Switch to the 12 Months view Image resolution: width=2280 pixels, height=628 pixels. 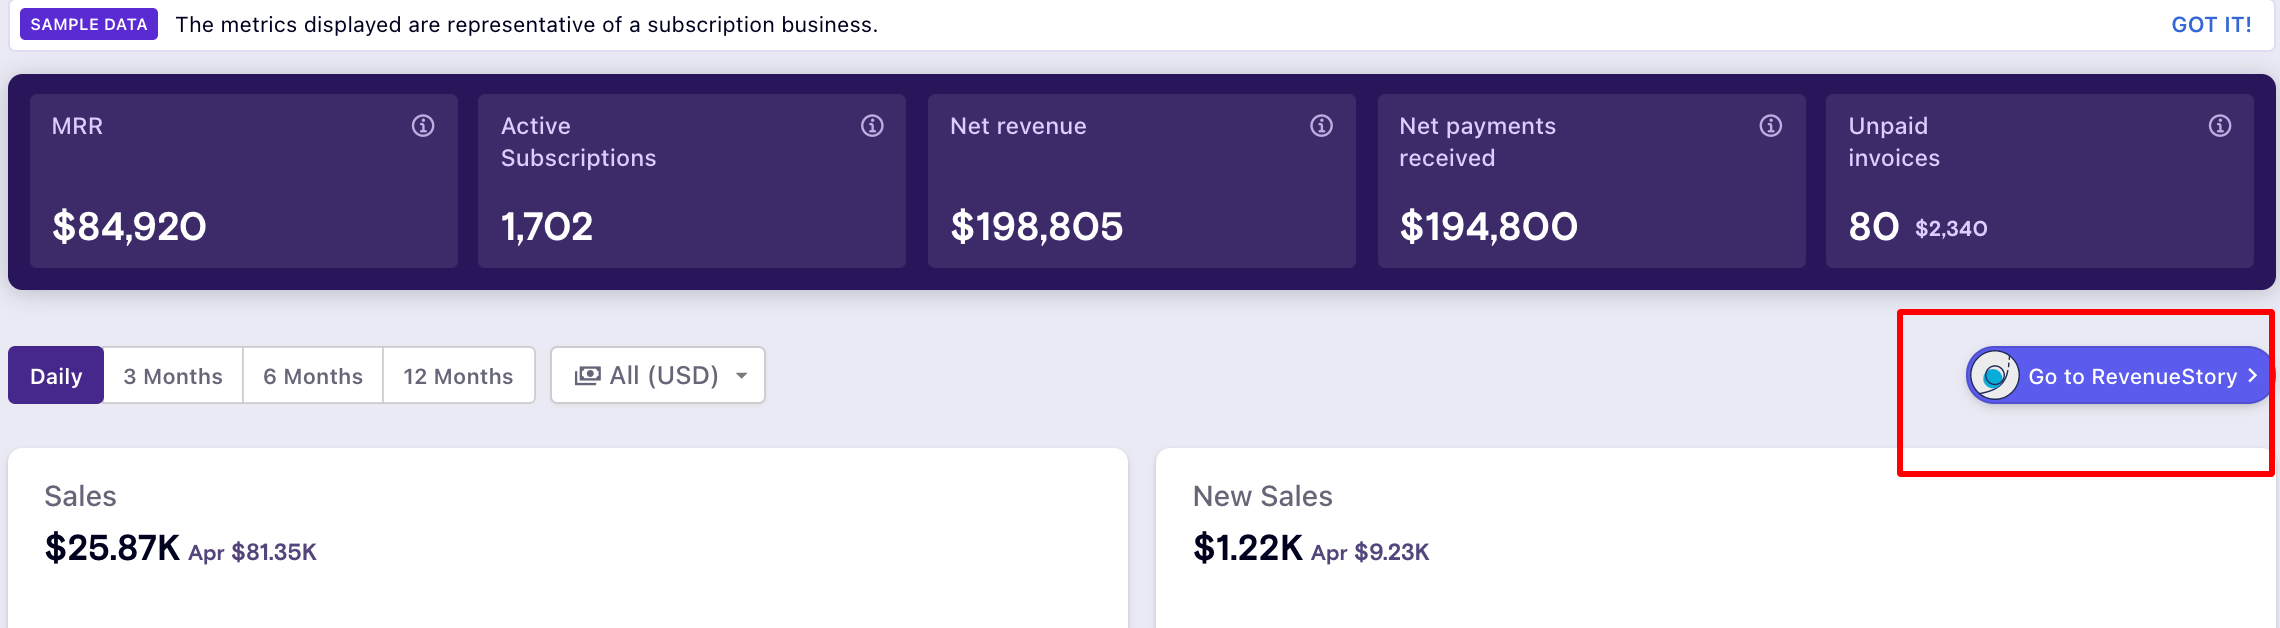[x=458, y=376]
